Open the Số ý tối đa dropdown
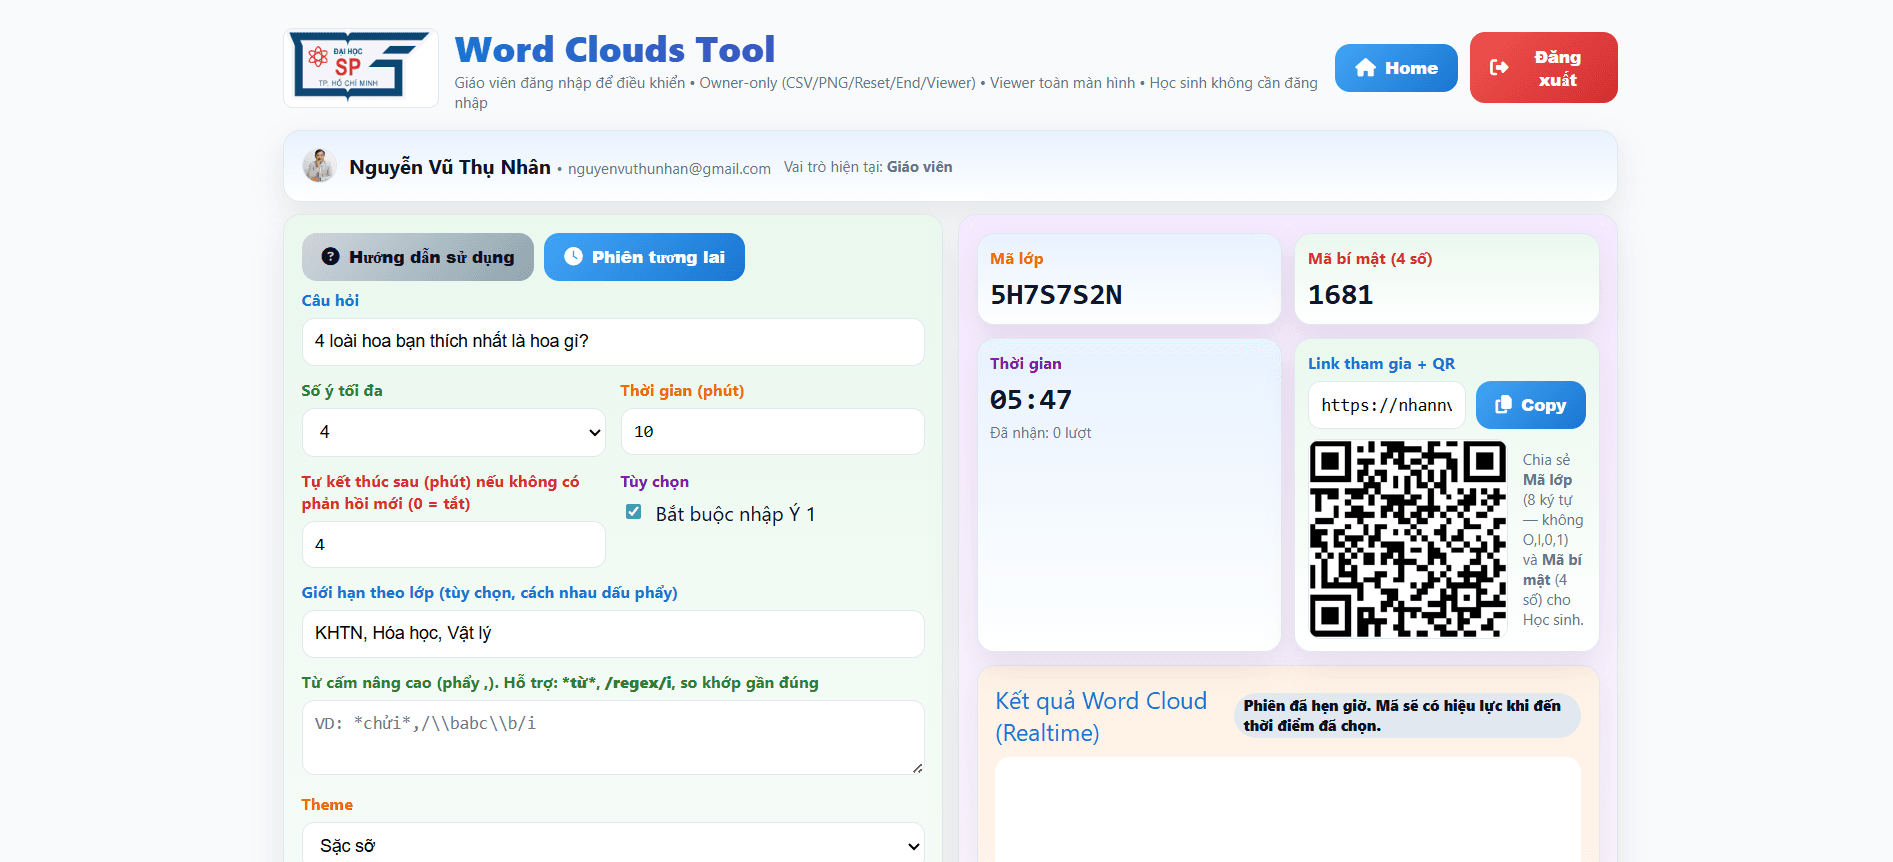Viewport: 1893px width, 862px height. coord(454,432)
